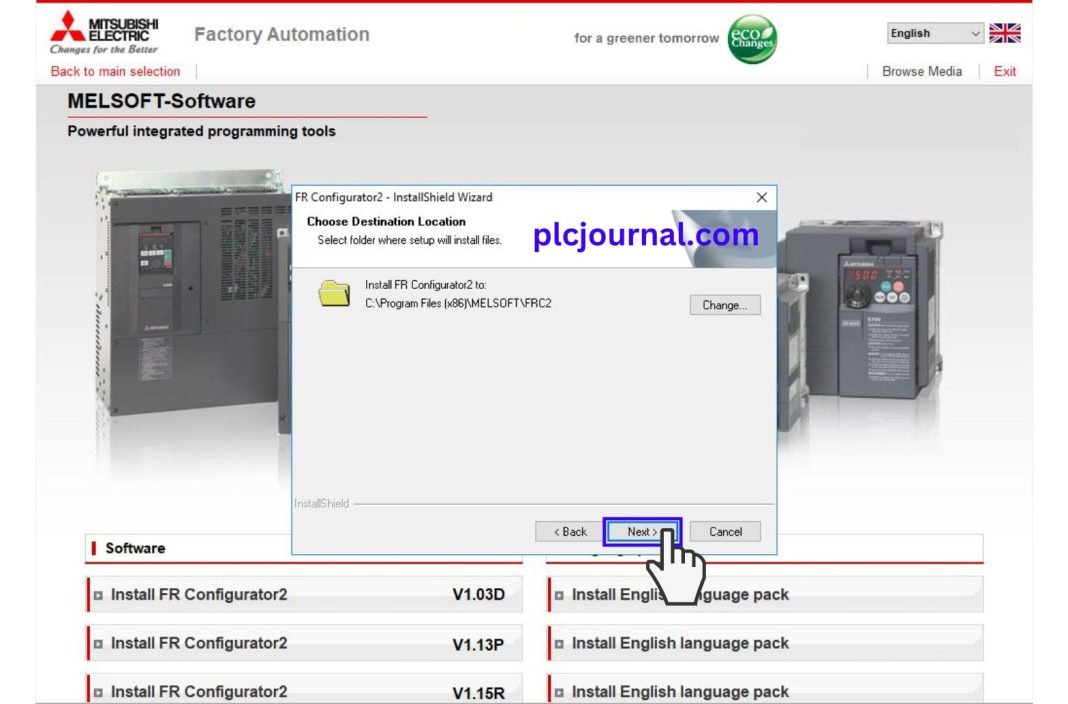Click Change to pick a different install folder
This screenshot has width=1068, height=704.
click(x=725, y=305)
